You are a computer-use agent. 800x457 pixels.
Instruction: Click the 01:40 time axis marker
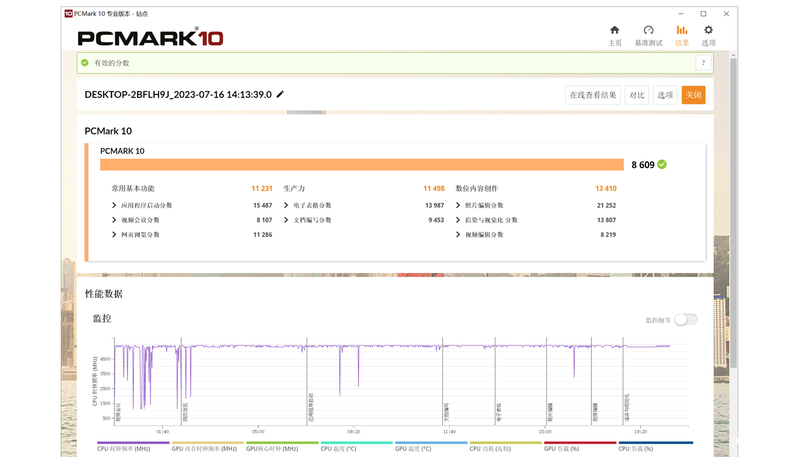tap(162, 431)
